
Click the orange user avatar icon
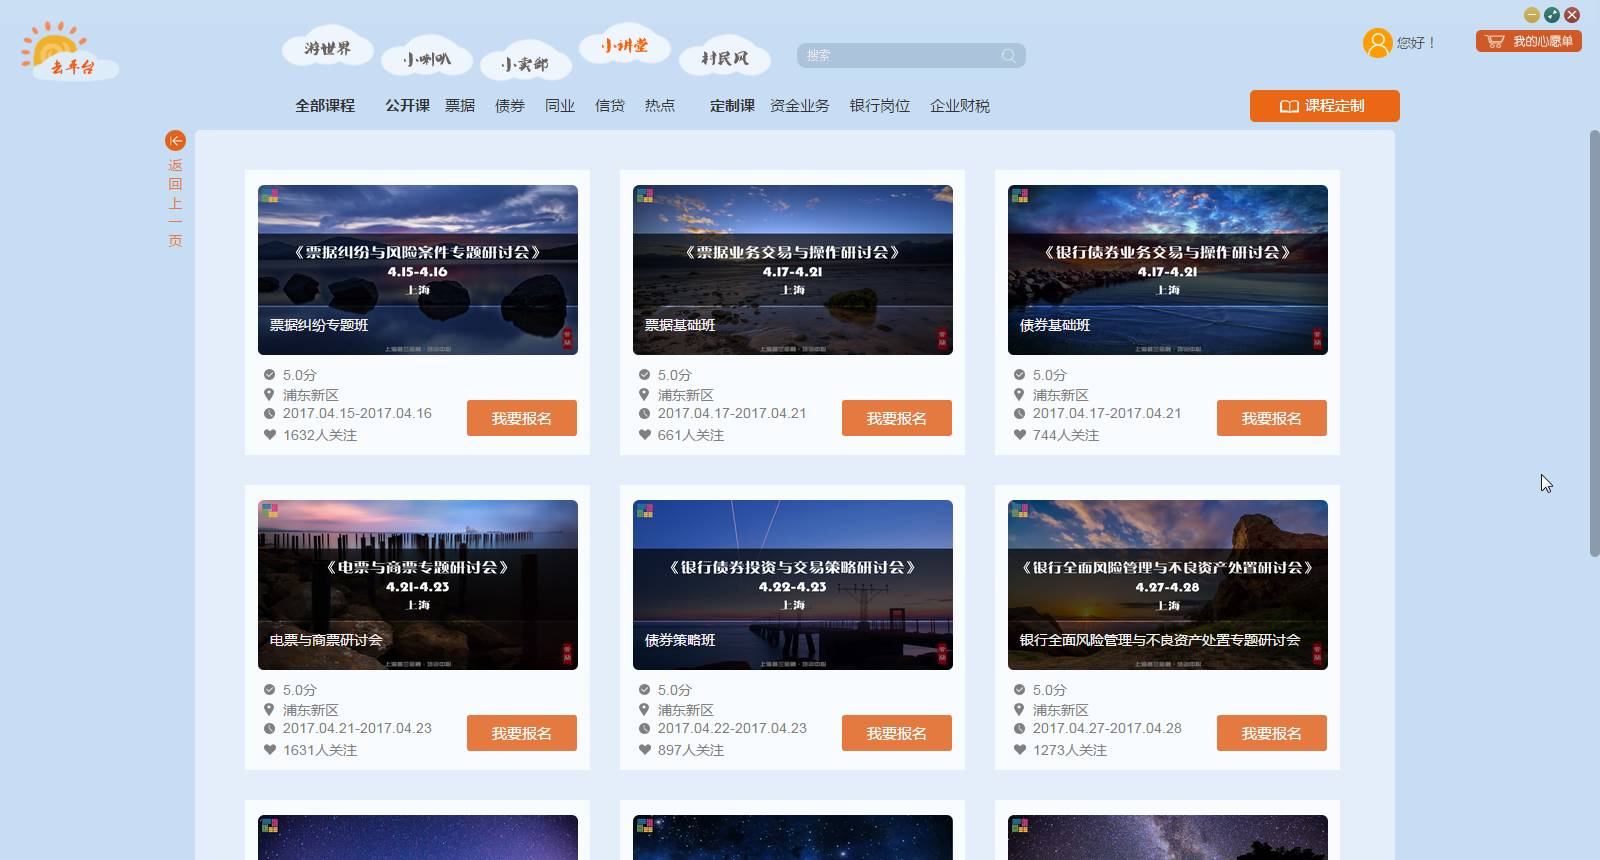click(x=1377, y=43)
